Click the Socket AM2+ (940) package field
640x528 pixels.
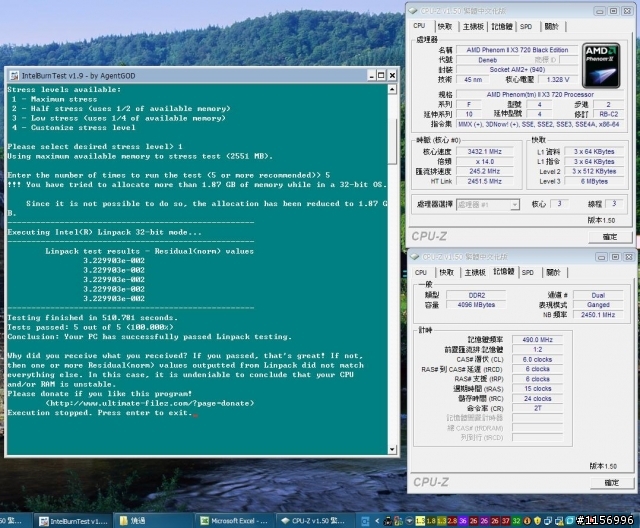(x=517, y=70)
